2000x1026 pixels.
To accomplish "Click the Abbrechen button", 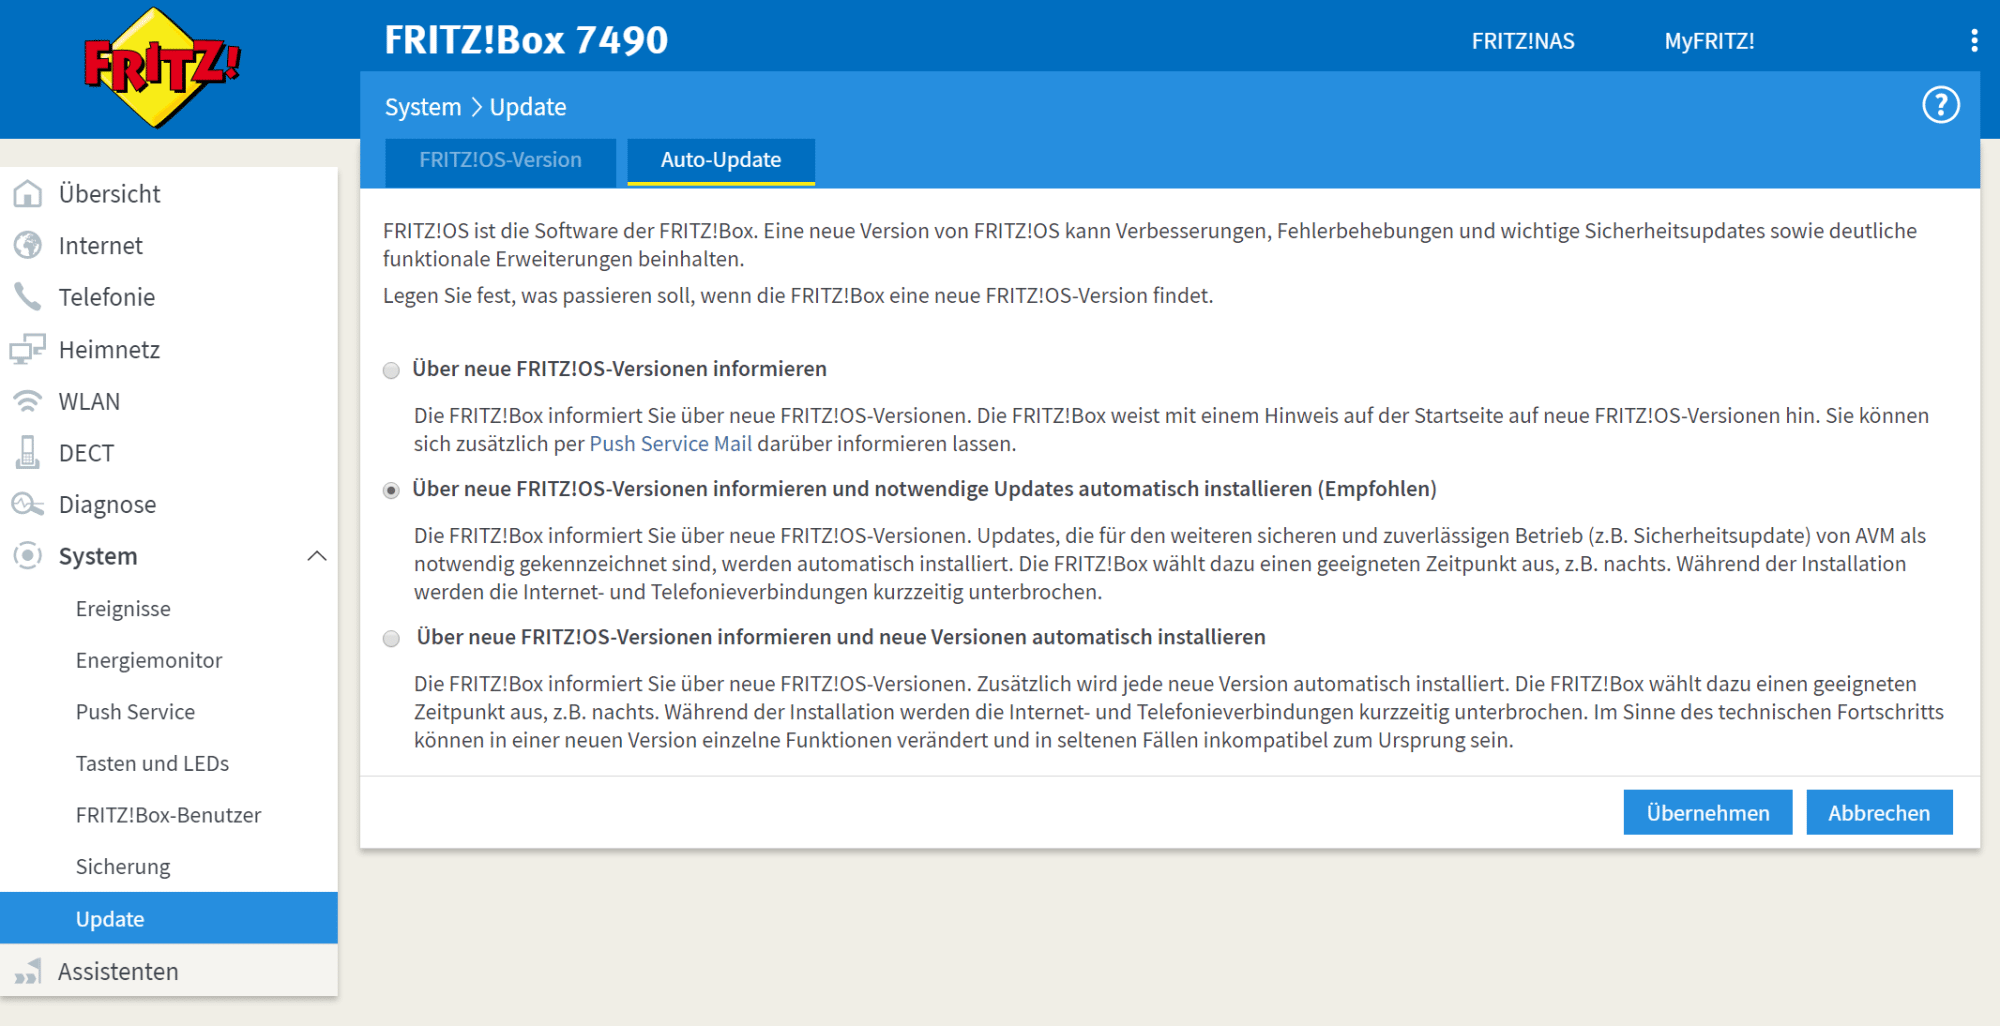I will 1879,812.
